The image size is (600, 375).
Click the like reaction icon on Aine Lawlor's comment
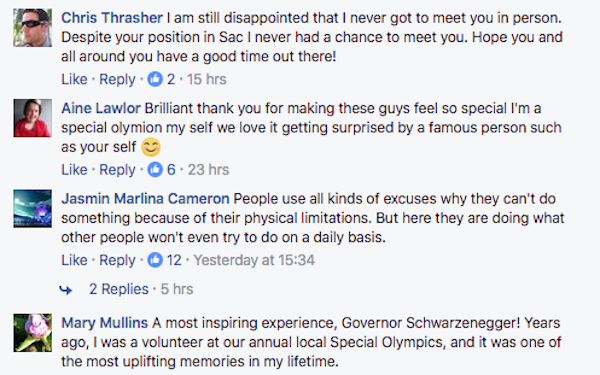coord(155,170)
